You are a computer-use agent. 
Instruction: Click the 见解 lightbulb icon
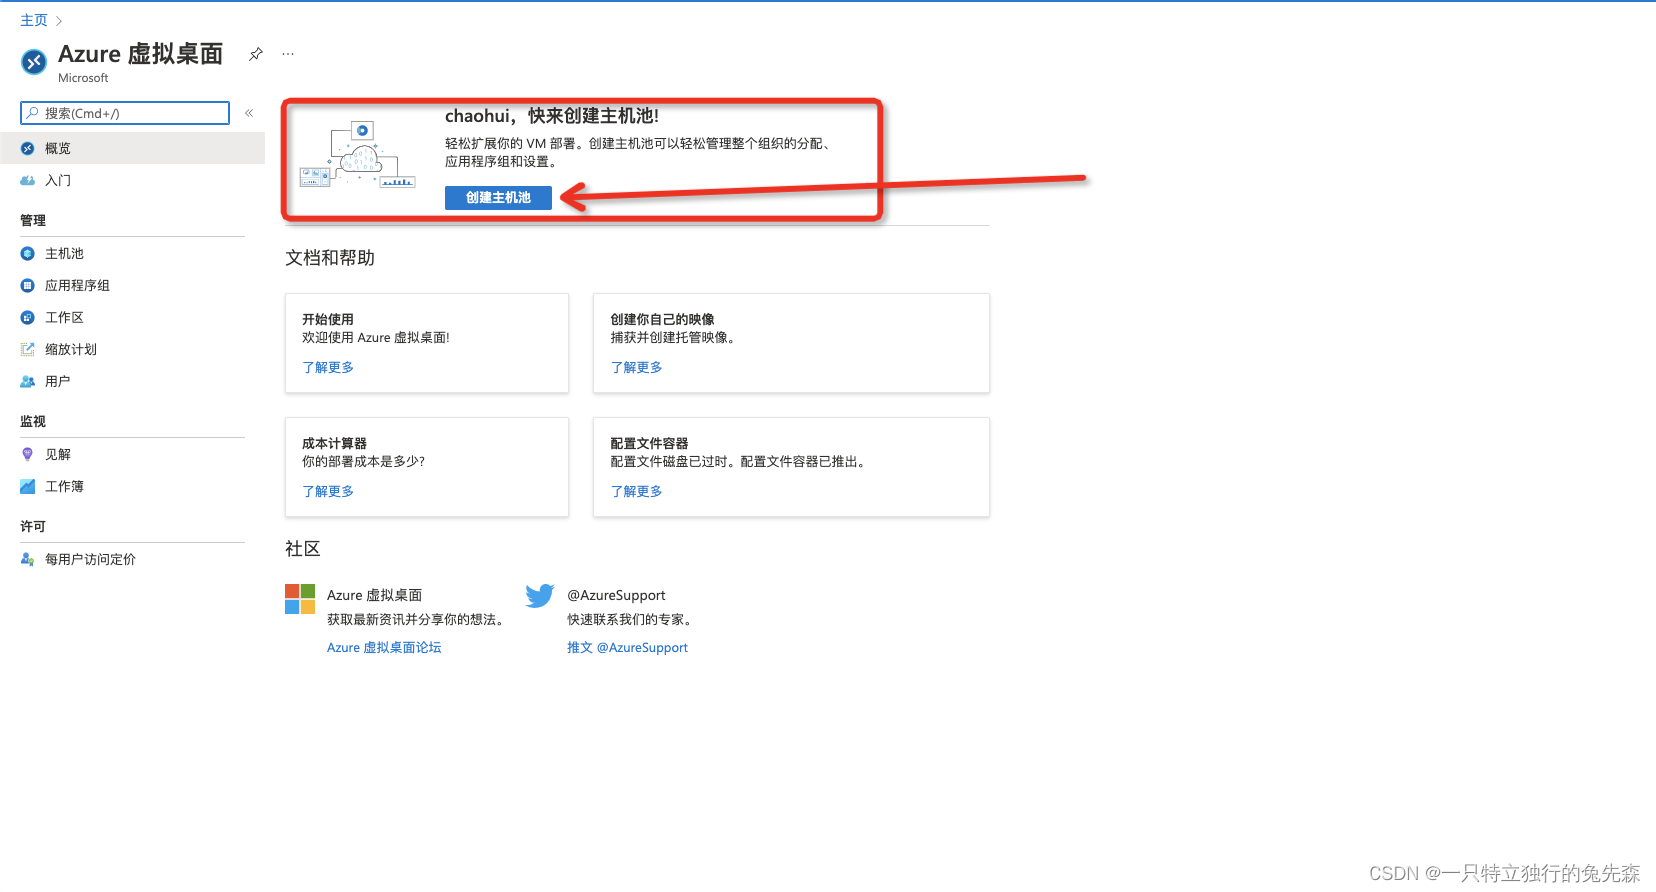[x=28, y=454]
